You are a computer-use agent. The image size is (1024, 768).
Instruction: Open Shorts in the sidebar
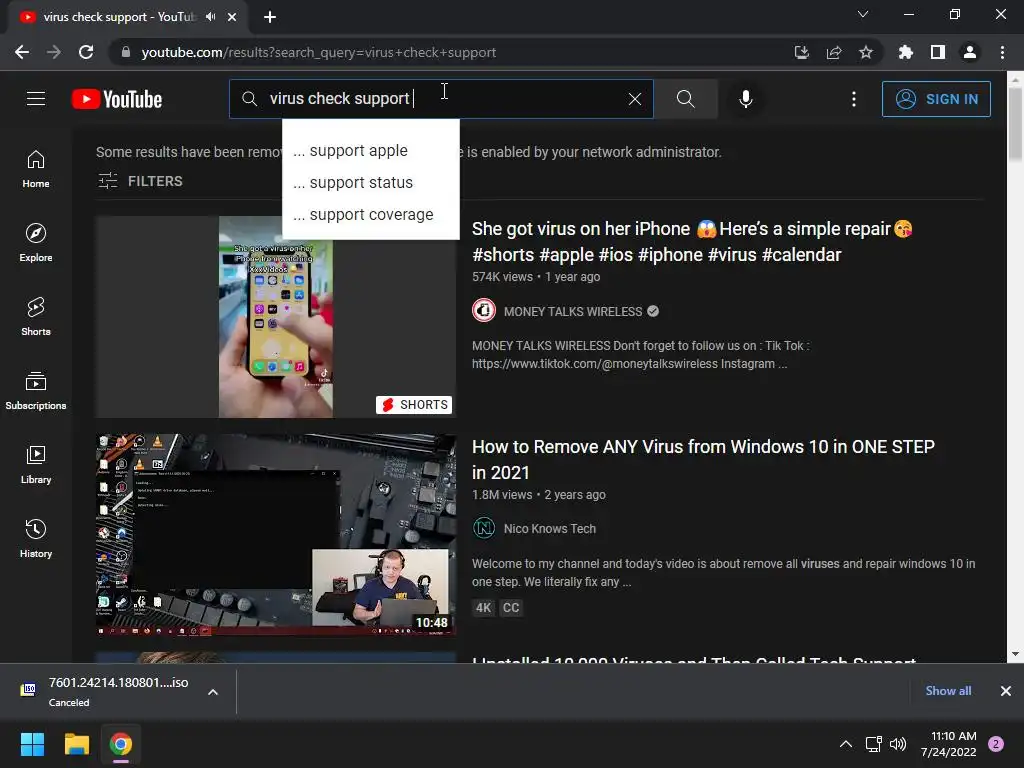(36, 317)
